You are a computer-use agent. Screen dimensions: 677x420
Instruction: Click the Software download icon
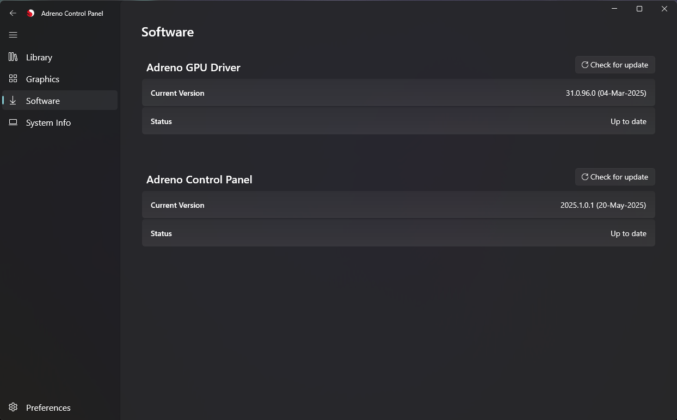(13, 101)
